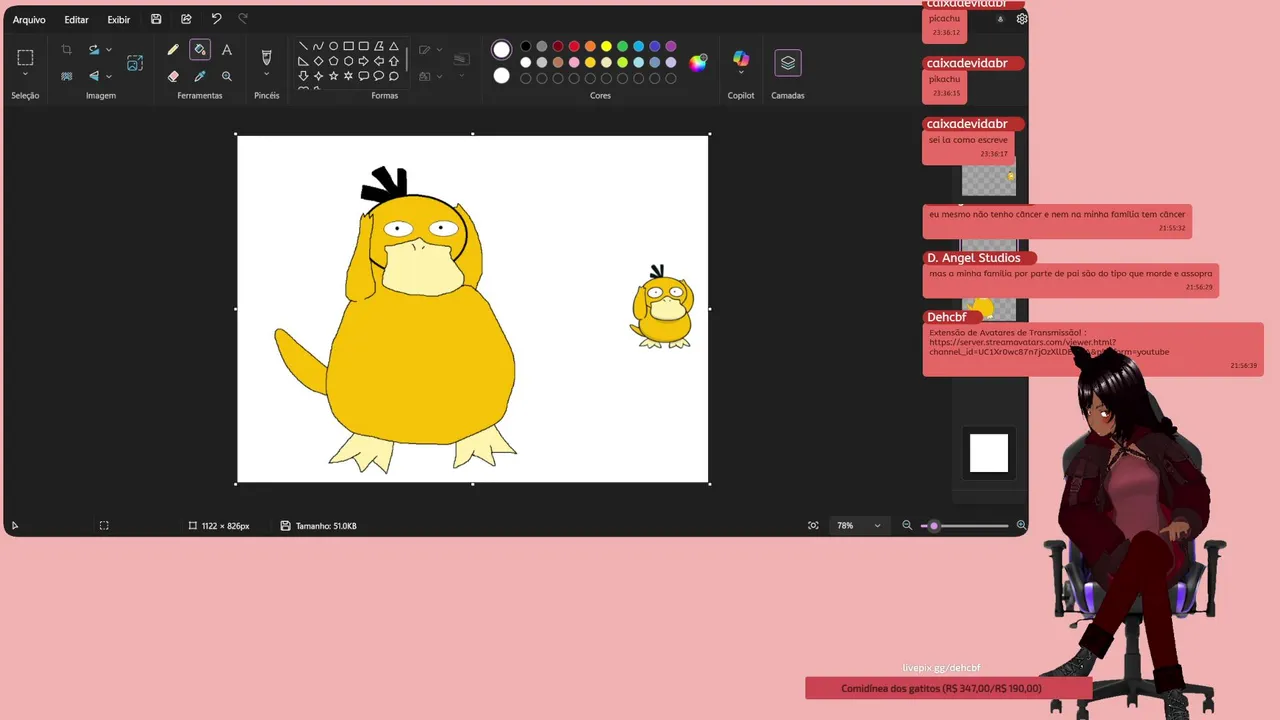The width and height of the screenshot is (1280, 720).
Task: Select primary color 1 circle
Action: (501, 49)
